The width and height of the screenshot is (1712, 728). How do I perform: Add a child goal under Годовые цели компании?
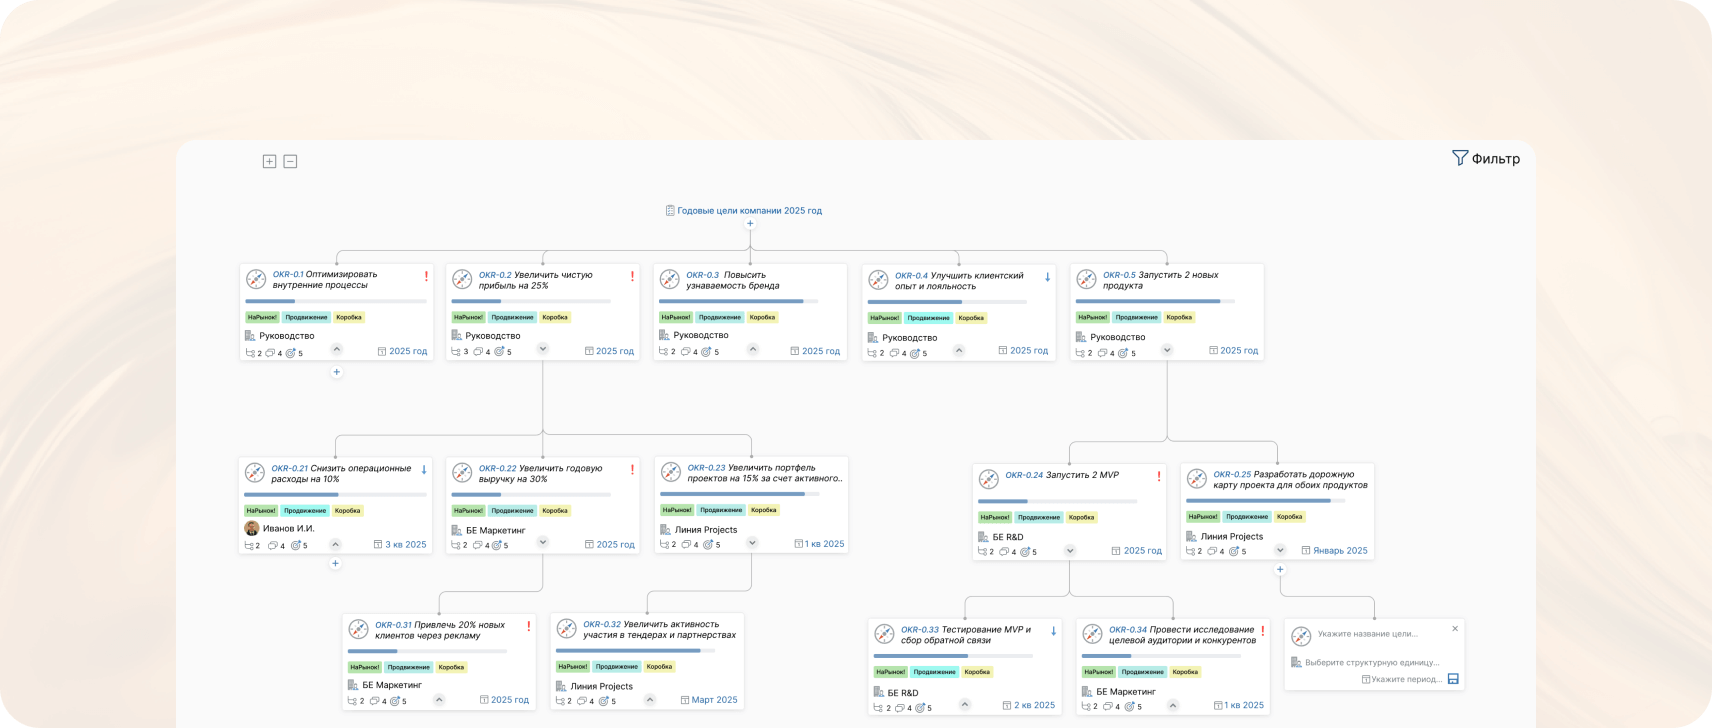(750, 224)
